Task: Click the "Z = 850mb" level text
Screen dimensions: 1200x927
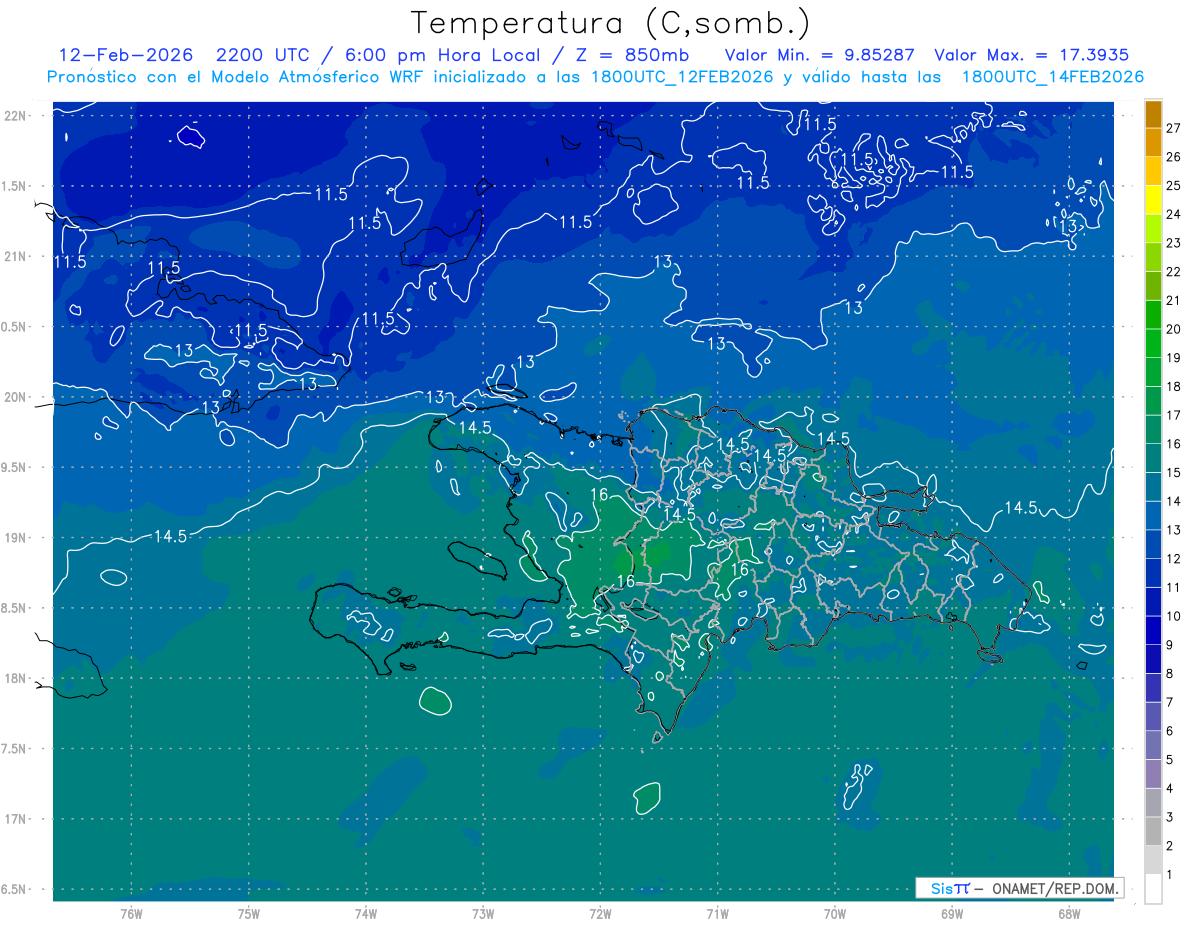Action: pos(629,55)
